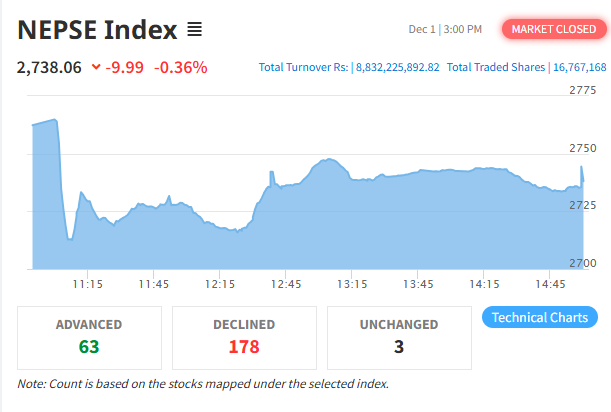Screen dimensions: 611x412
Task: Click the NEPSE Index heading
Action: point(97,30)
